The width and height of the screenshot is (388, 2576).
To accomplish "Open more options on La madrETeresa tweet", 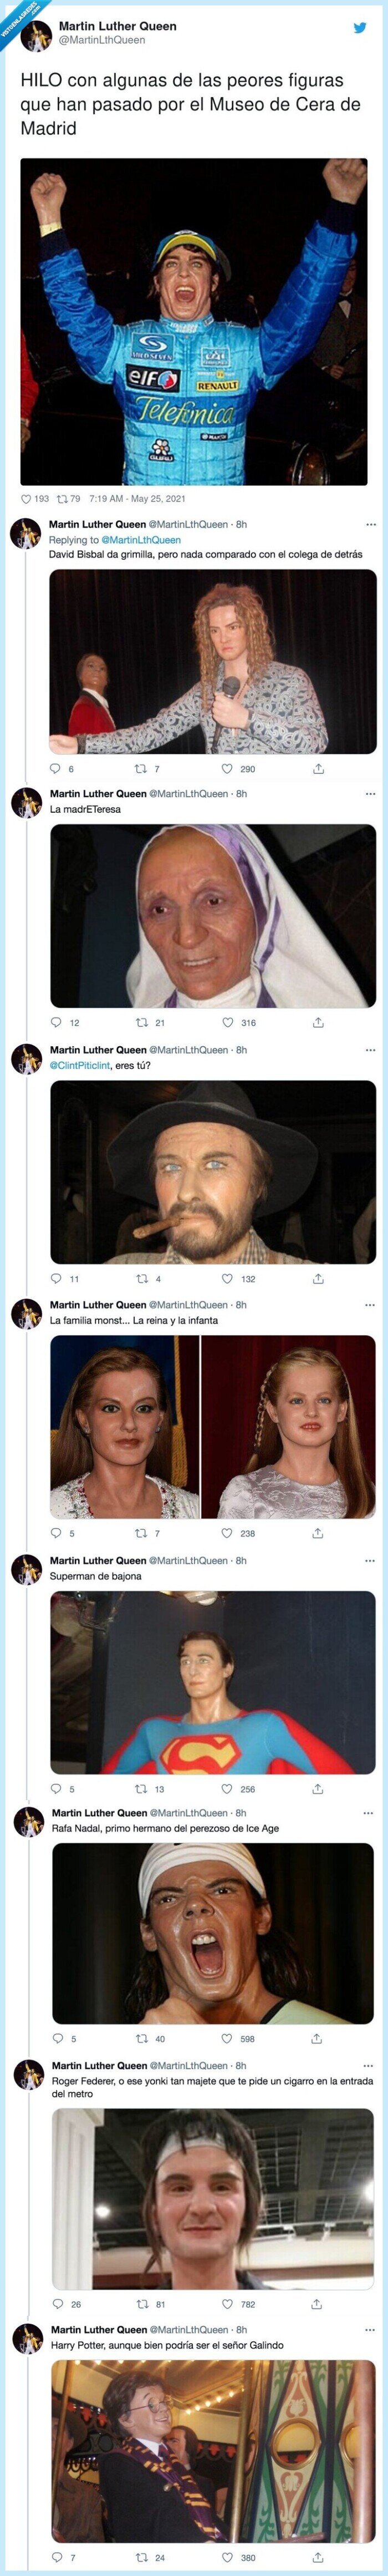I will (371, 794).
